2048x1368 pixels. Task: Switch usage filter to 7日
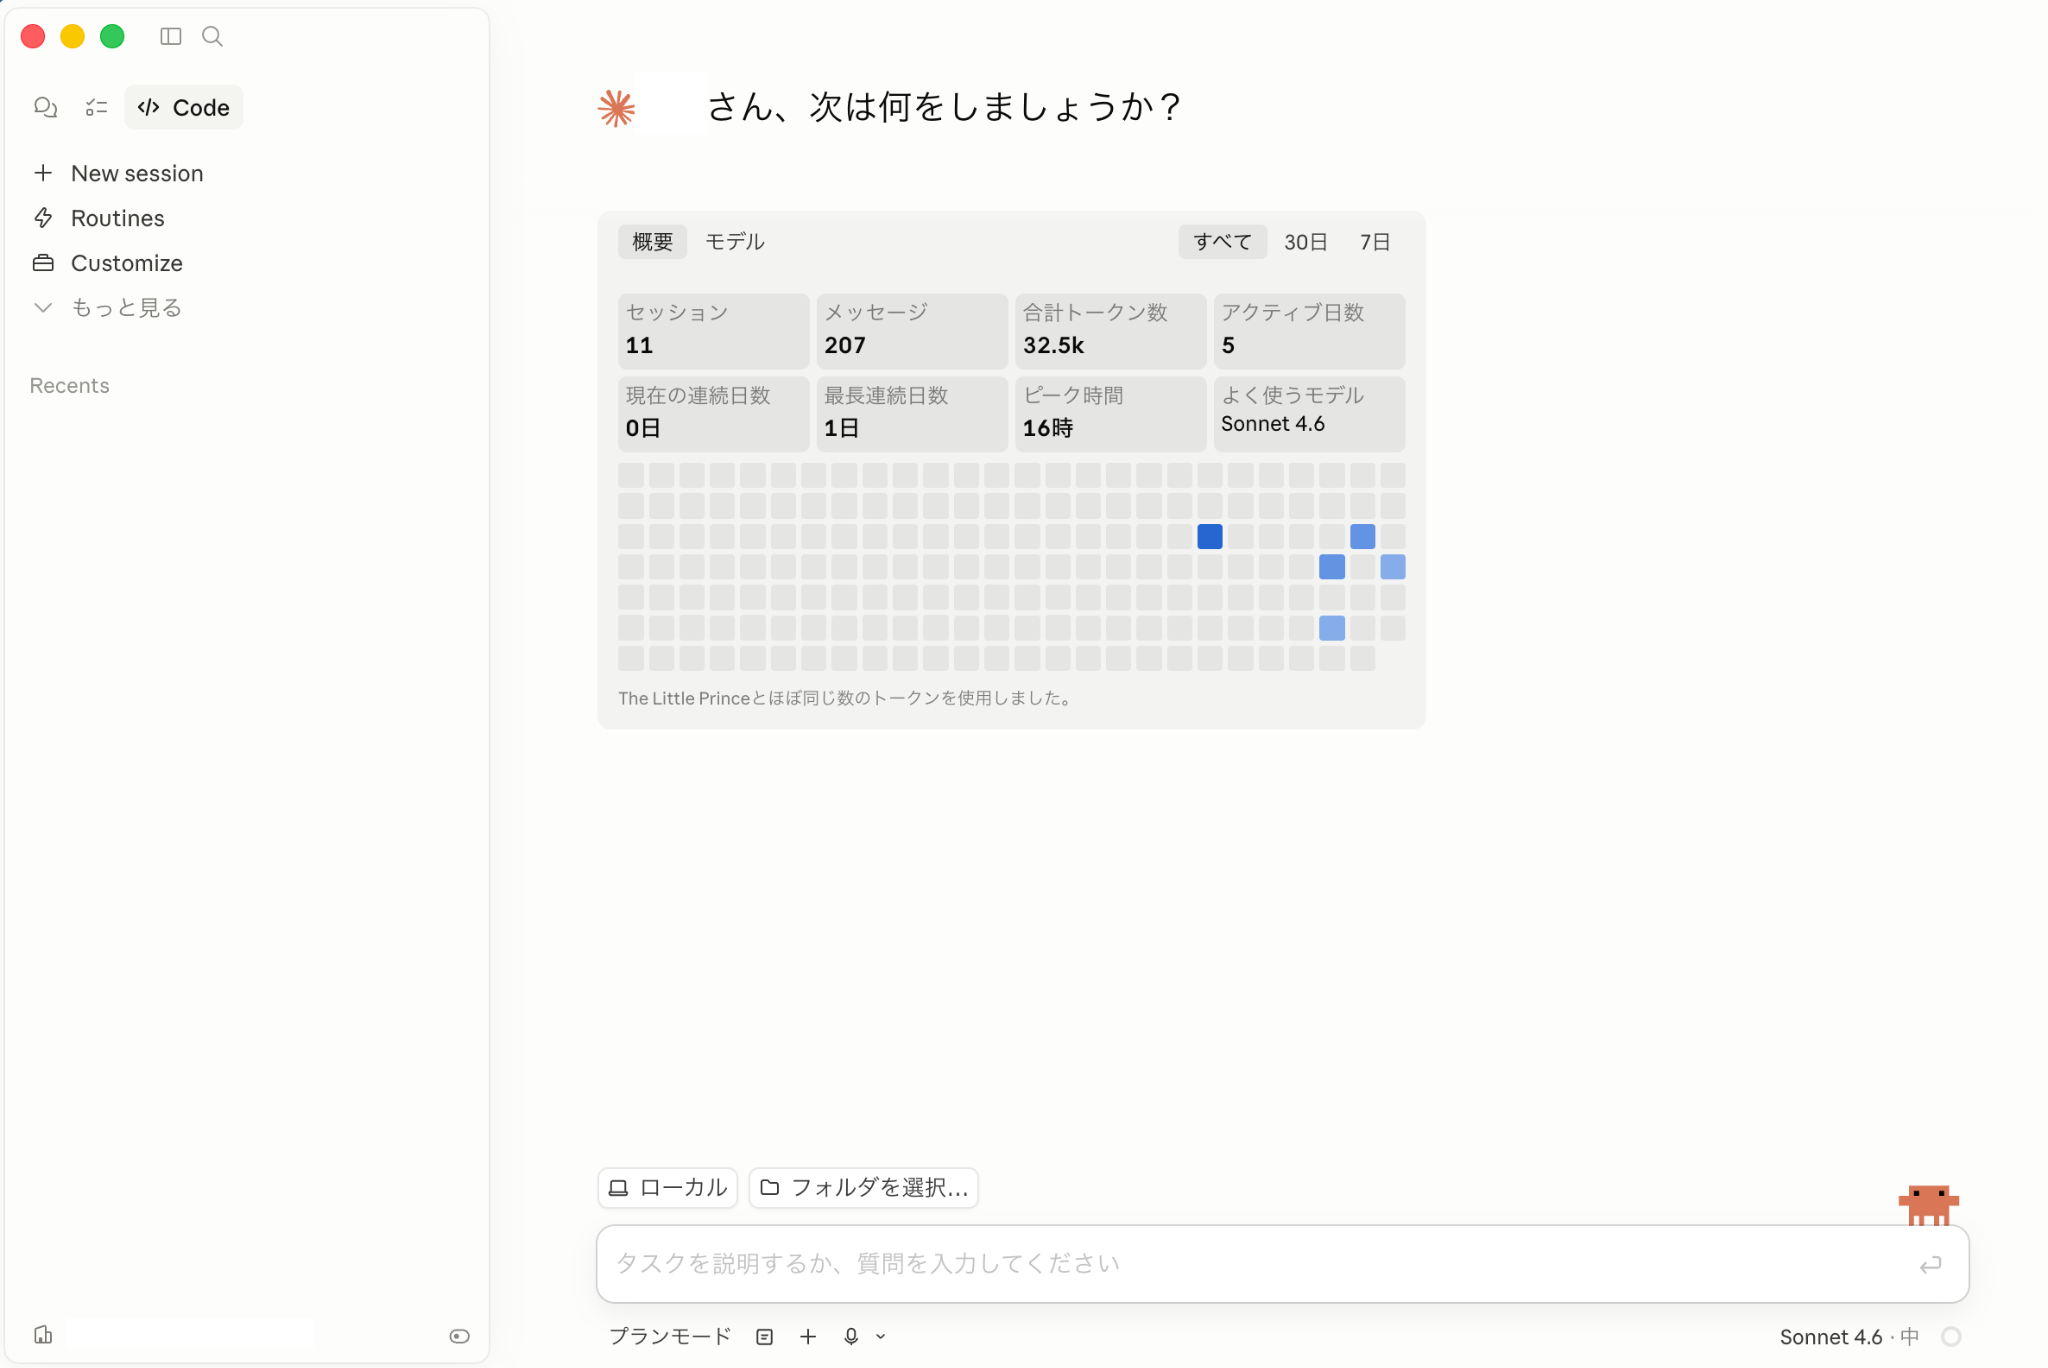pos(1374,241)
